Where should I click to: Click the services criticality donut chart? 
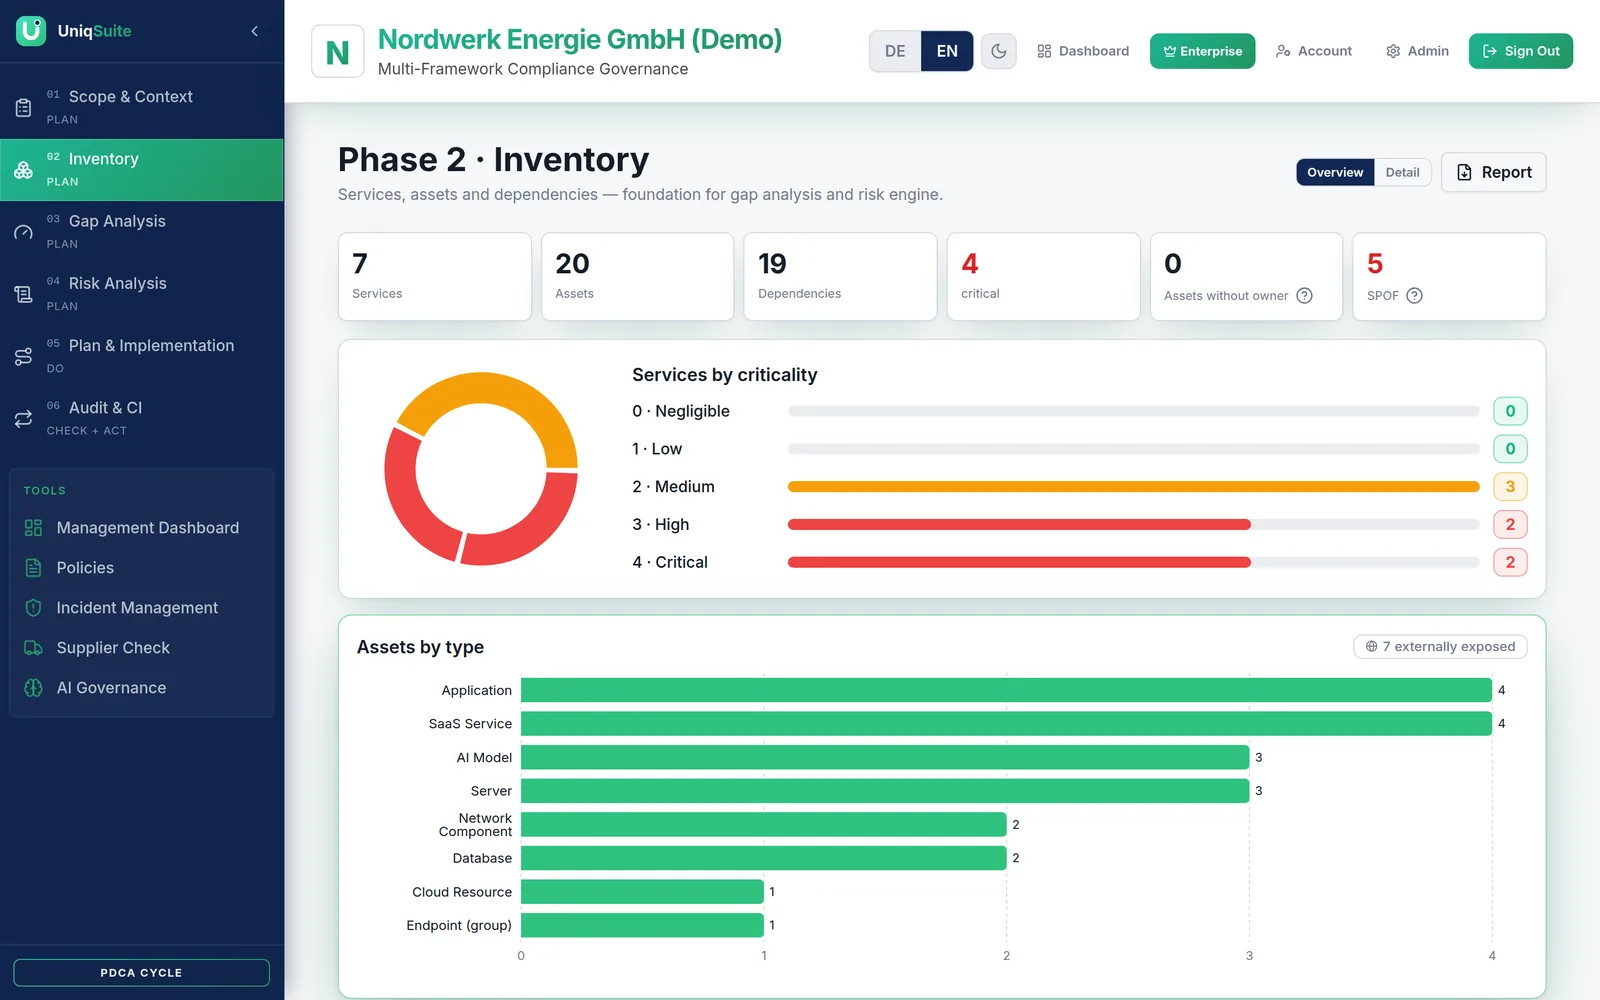click(481, 469)
